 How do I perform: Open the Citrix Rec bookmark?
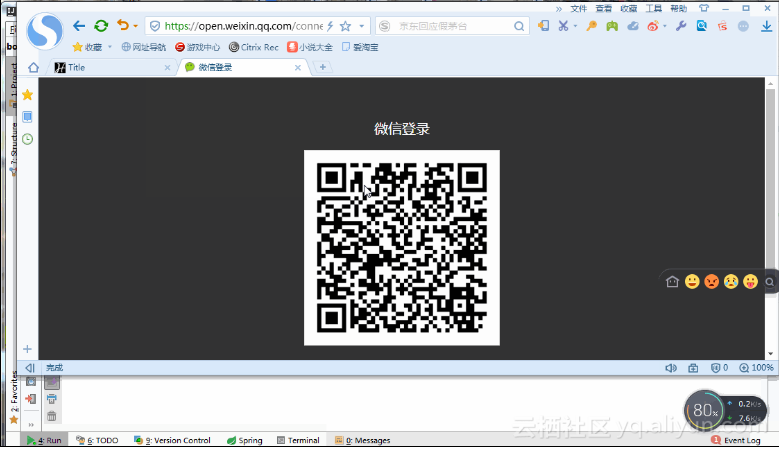click(x=253, y=47)
